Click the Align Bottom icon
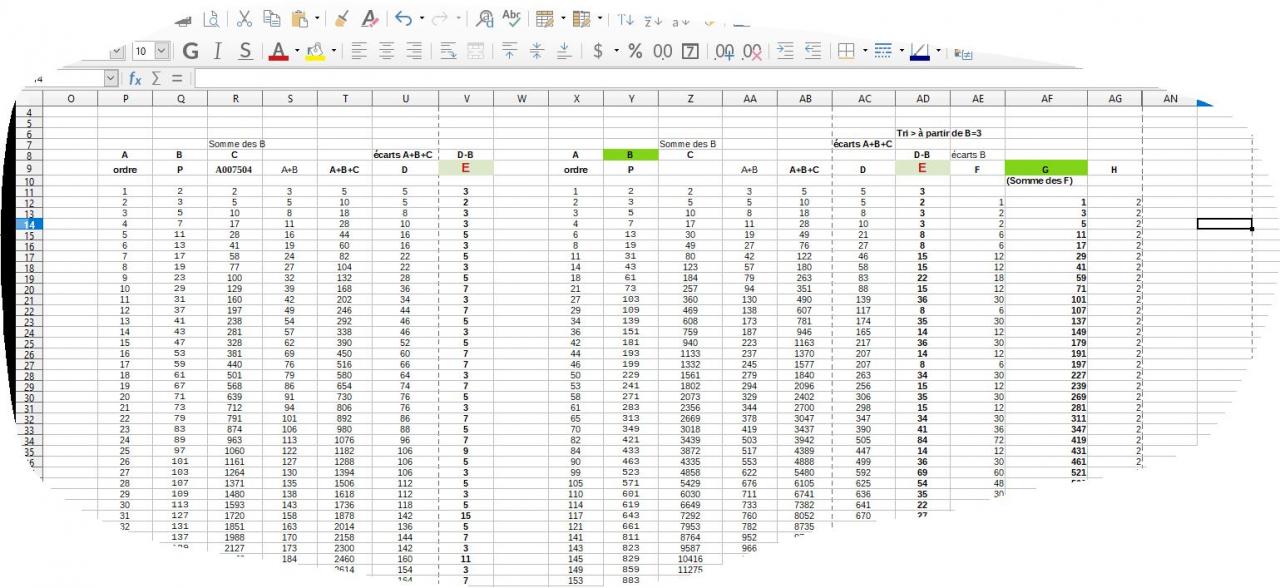 [563, 50]
